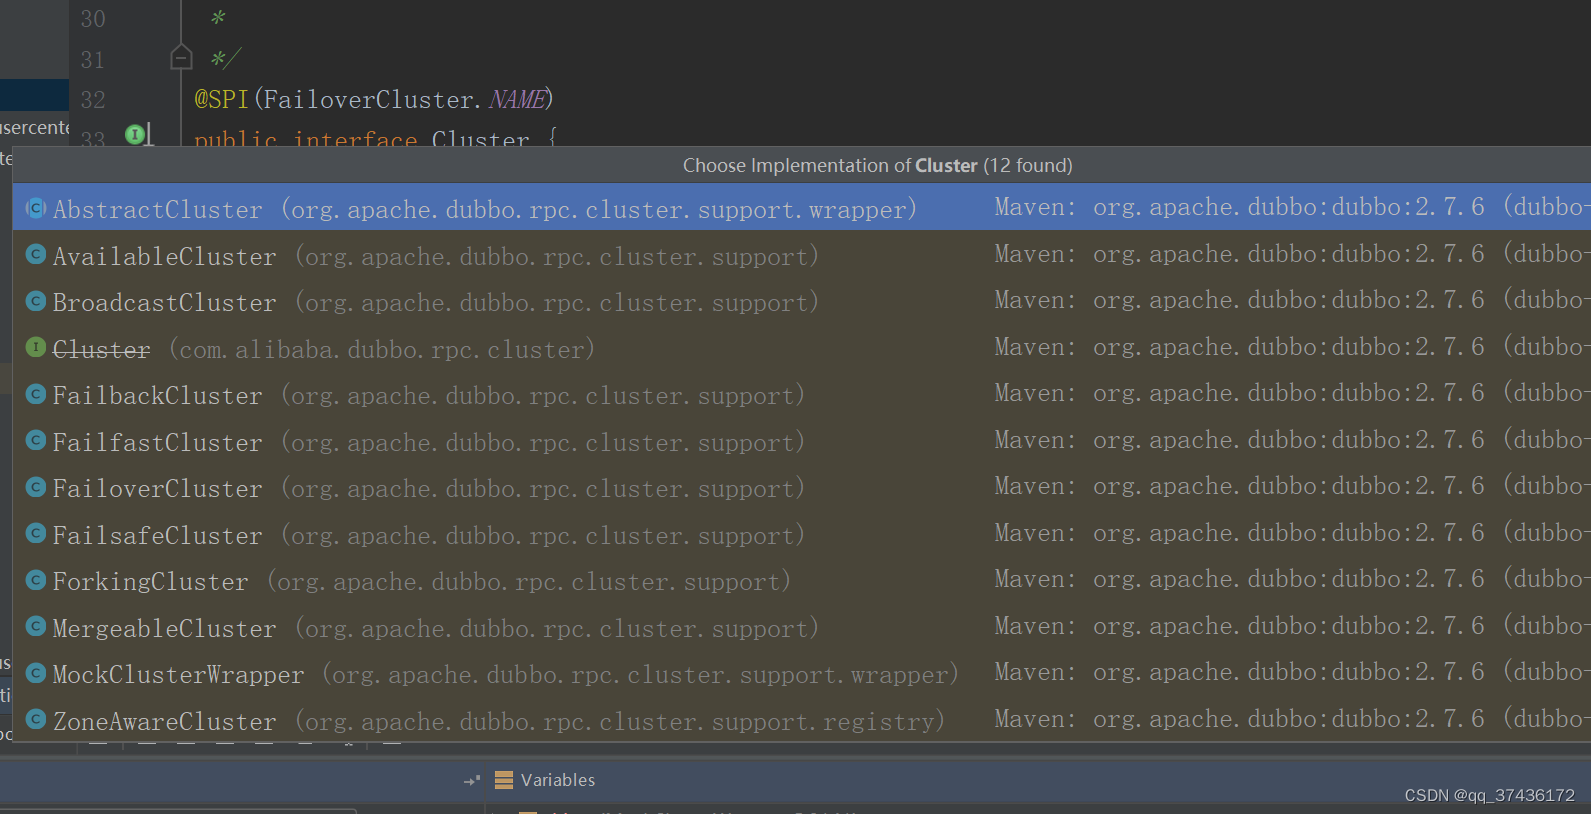Open deprecated Cluster interface from com.alibaba
Image resolution: width=1591 pixels, height=814 pixels.
pyautogui.click(x=801, y=348)
